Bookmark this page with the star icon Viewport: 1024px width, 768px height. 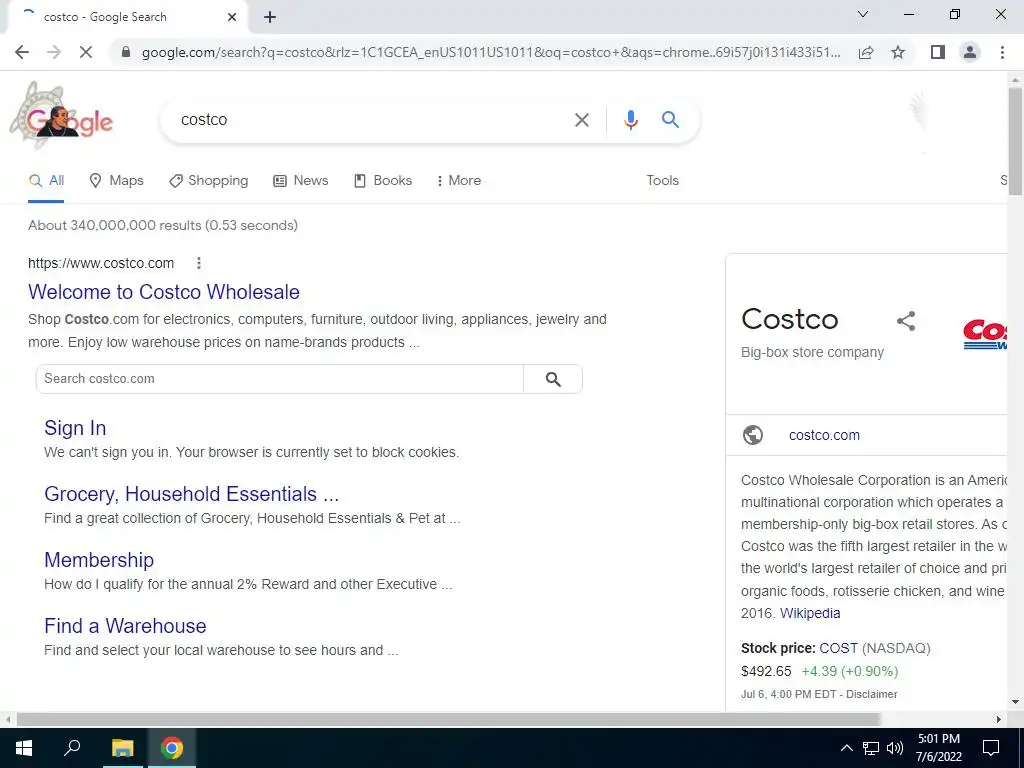[898, 52]
